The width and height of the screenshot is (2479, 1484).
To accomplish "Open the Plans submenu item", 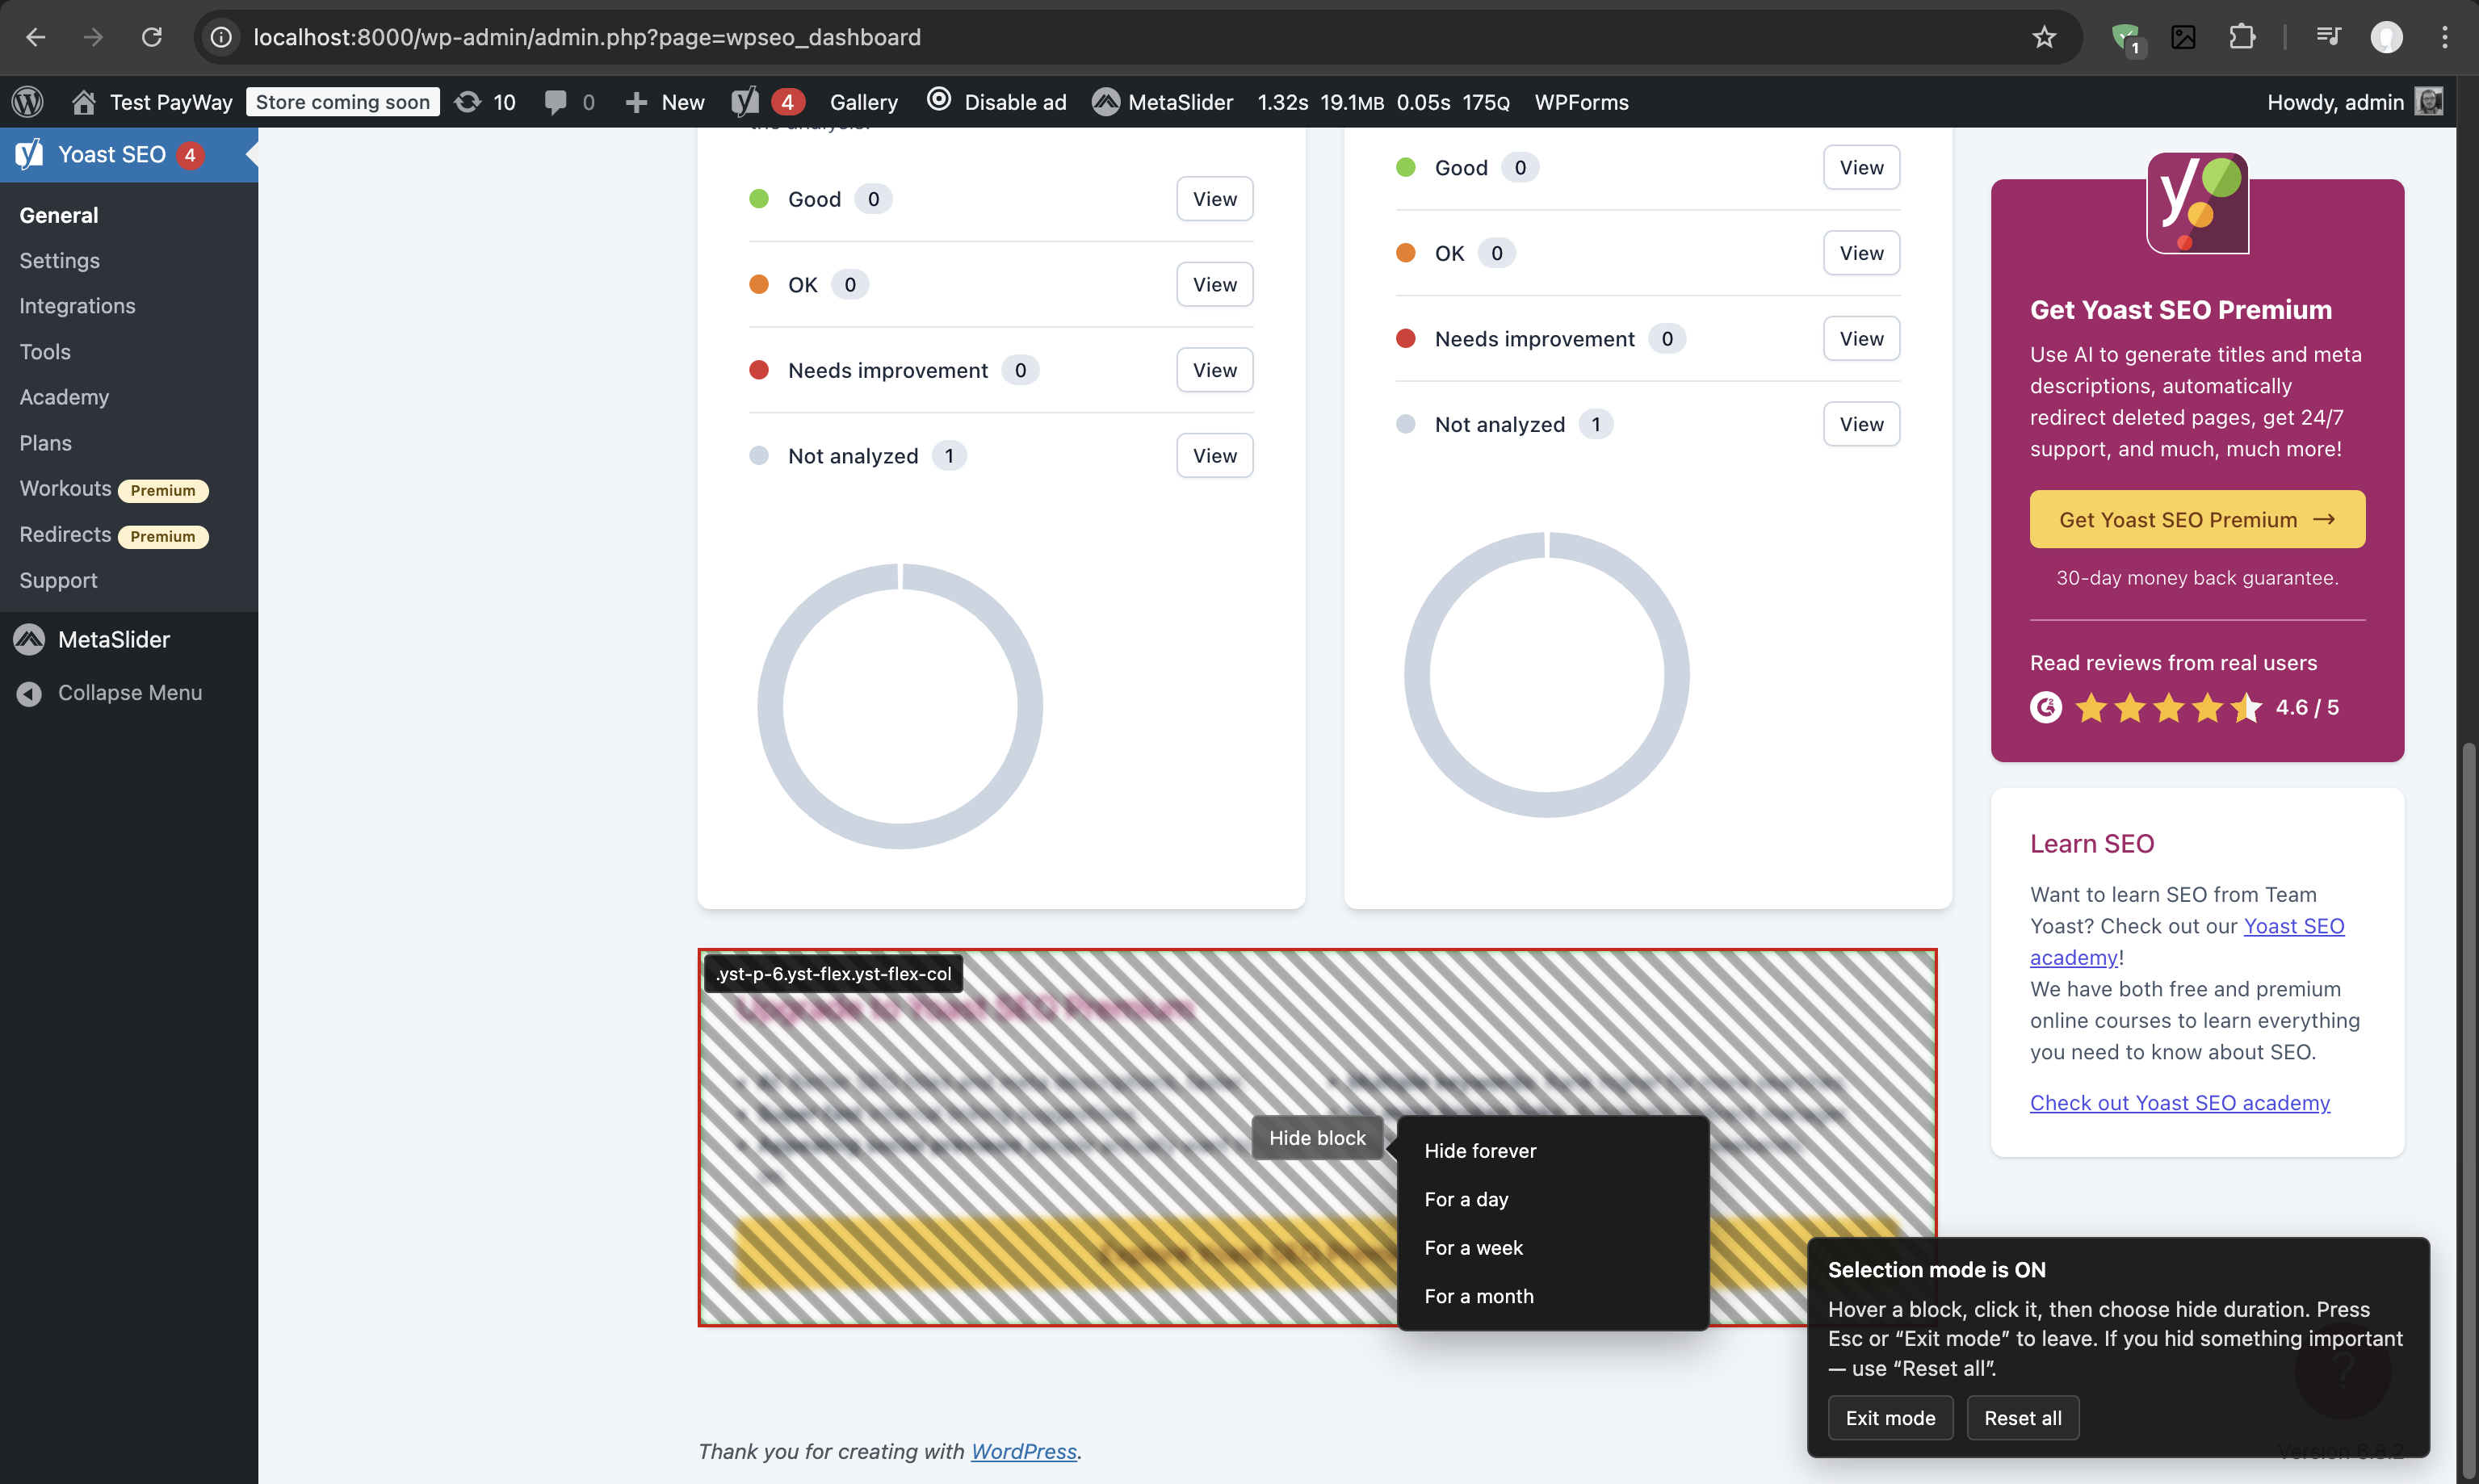I will [x=45, y=443].
